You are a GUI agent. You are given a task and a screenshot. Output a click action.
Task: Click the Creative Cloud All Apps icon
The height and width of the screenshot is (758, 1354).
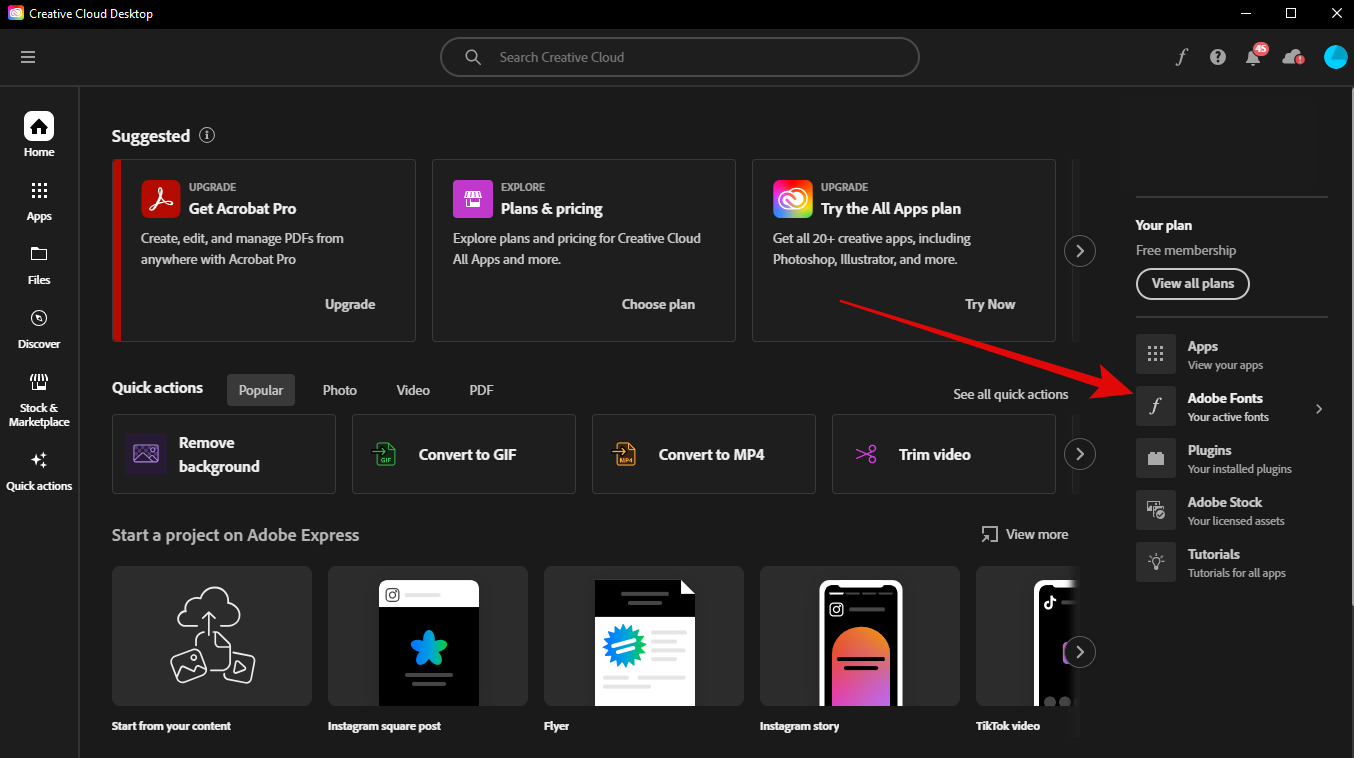point(792,199)
